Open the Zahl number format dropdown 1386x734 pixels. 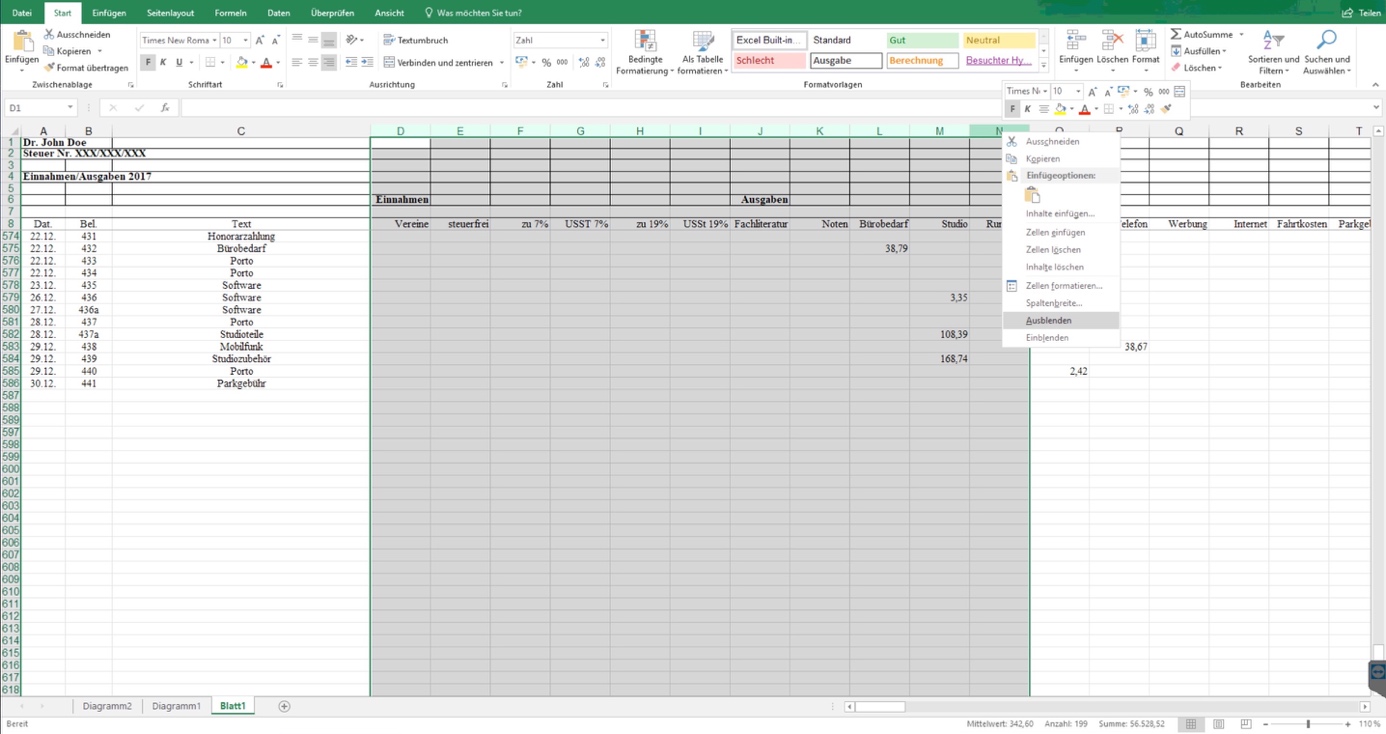click(x=602, y=40)
